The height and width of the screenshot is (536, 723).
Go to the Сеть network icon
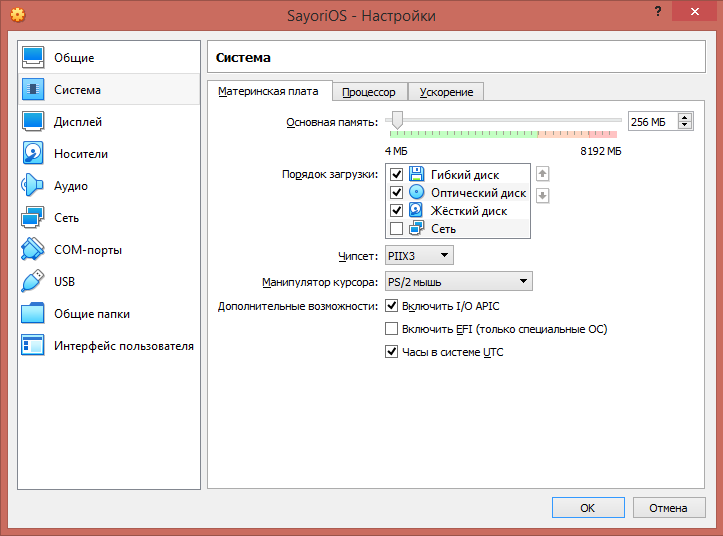(x=34, y=218)
